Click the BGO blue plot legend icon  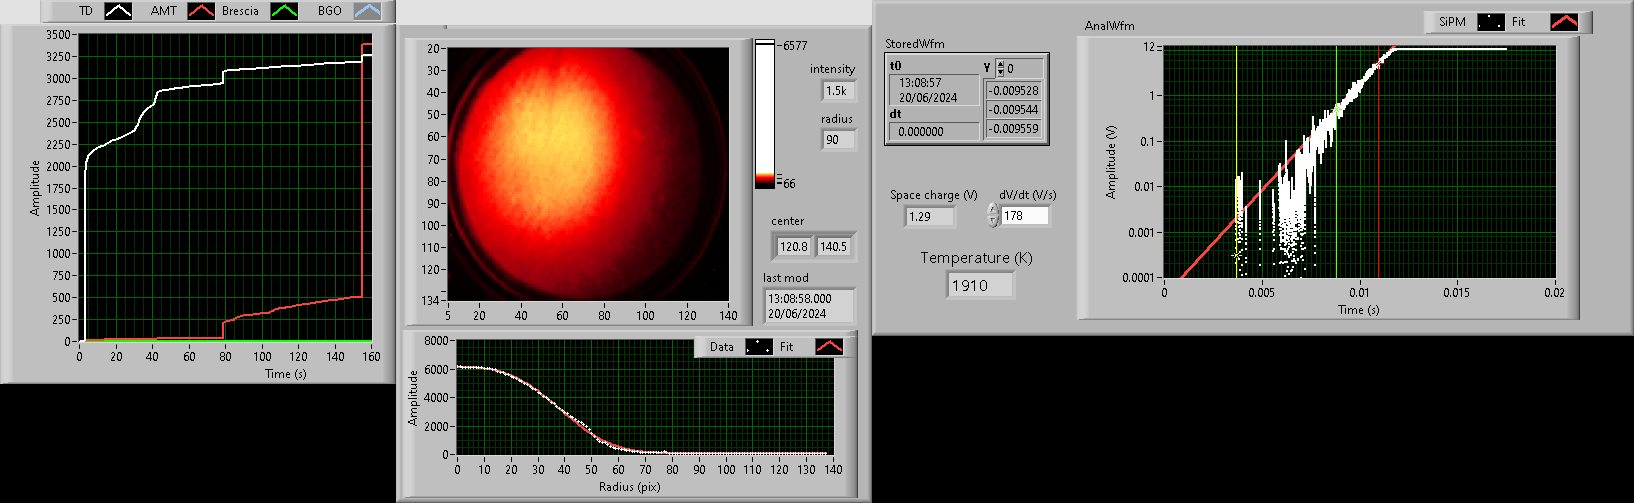pos(368,11)
